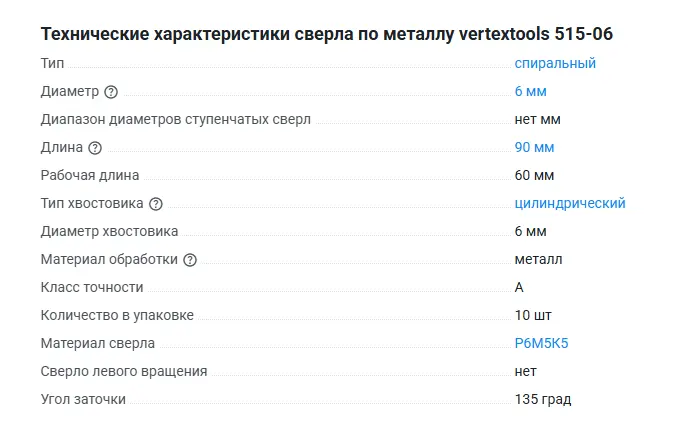Select the 135 град value
Screen dimensions: 673x435
tap(543, 399)
